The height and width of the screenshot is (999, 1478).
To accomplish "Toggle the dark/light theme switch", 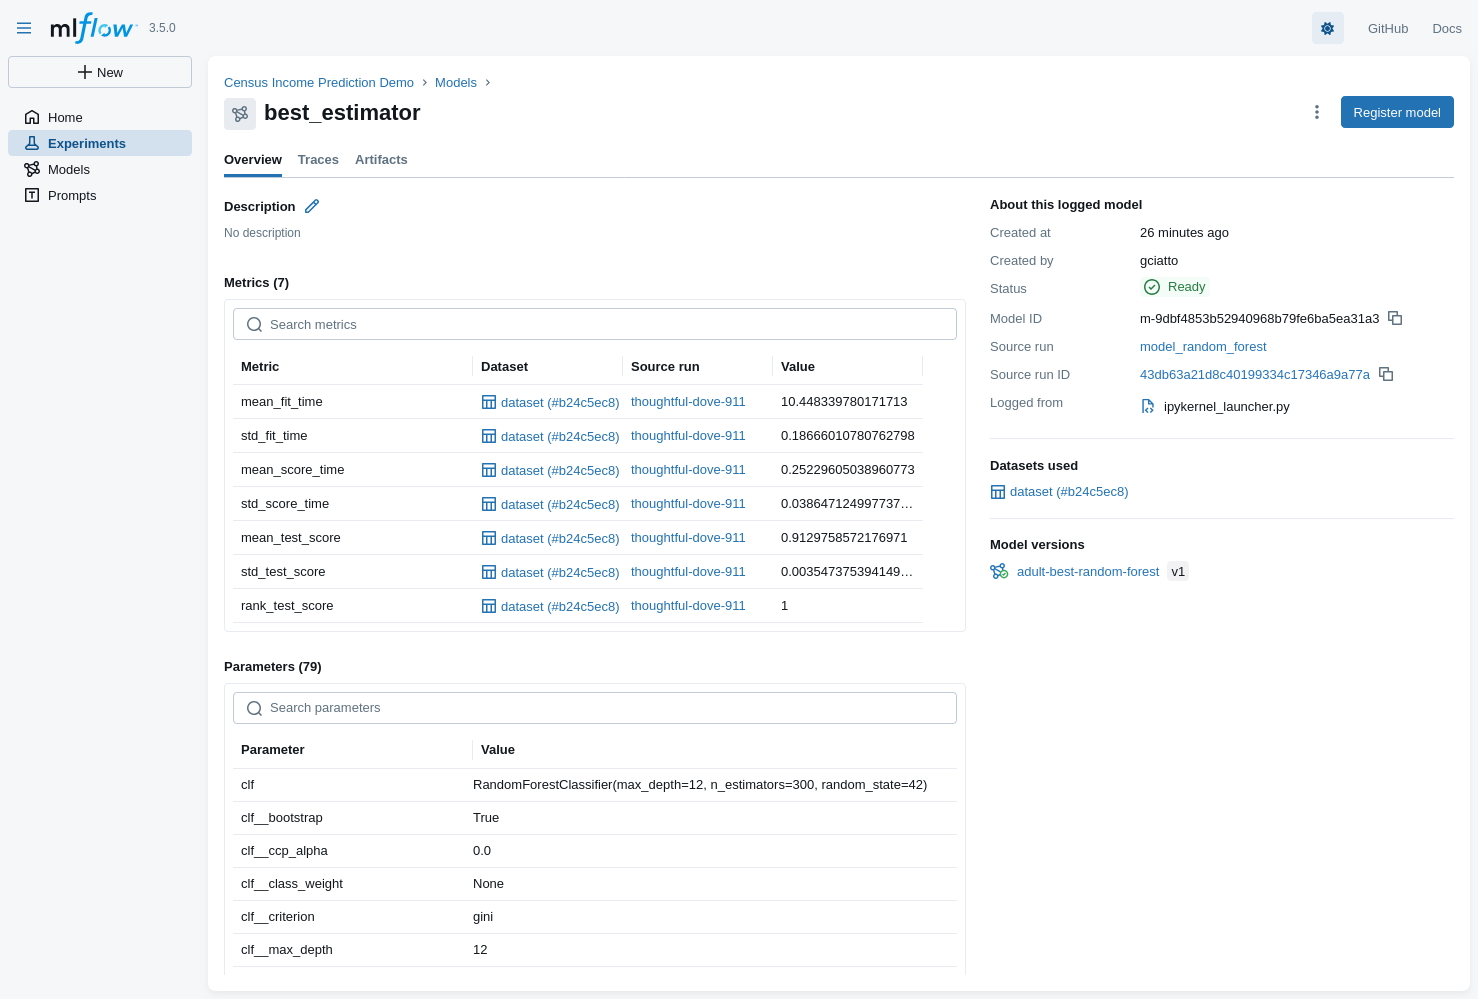I will (1327, 28).
